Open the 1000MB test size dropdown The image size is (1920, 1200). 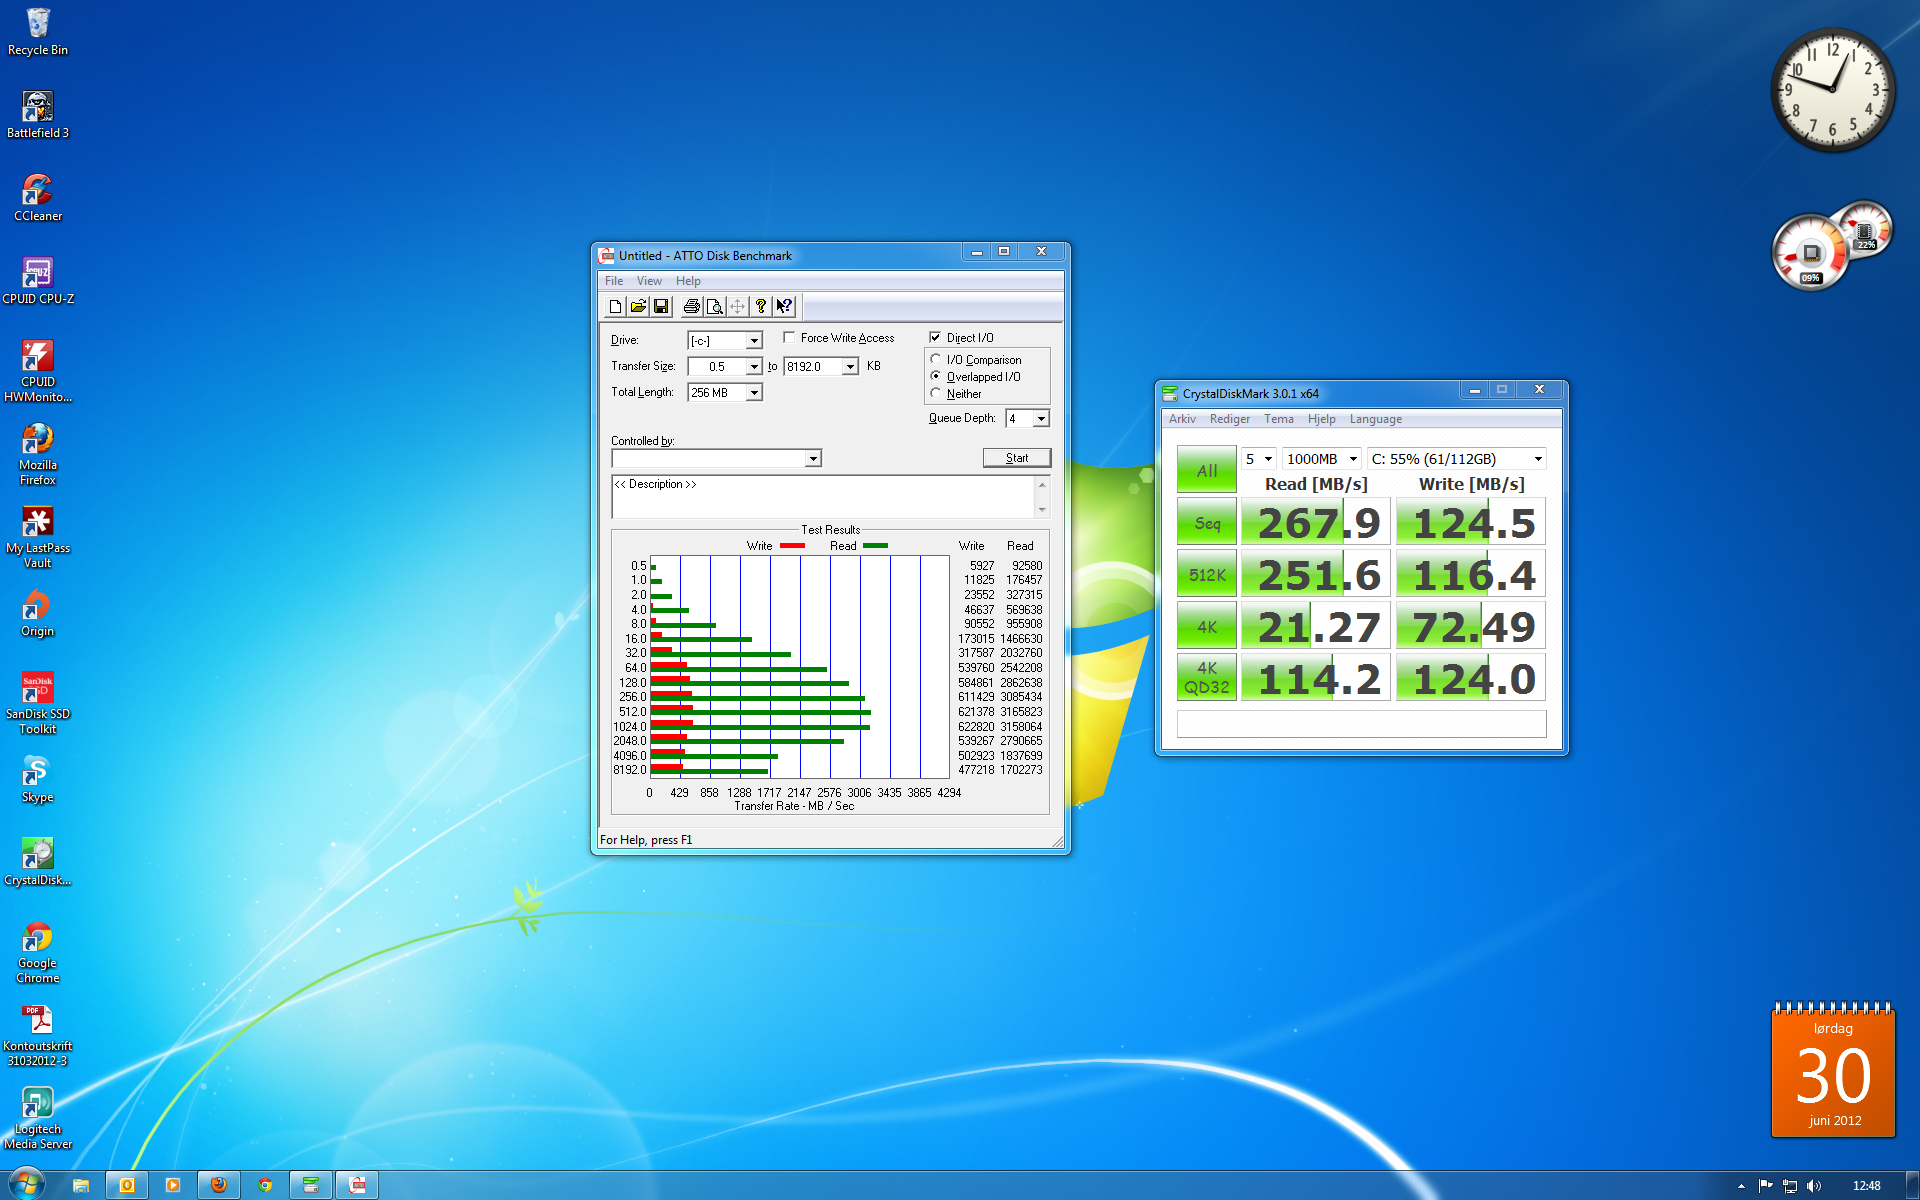(1353, 459)
